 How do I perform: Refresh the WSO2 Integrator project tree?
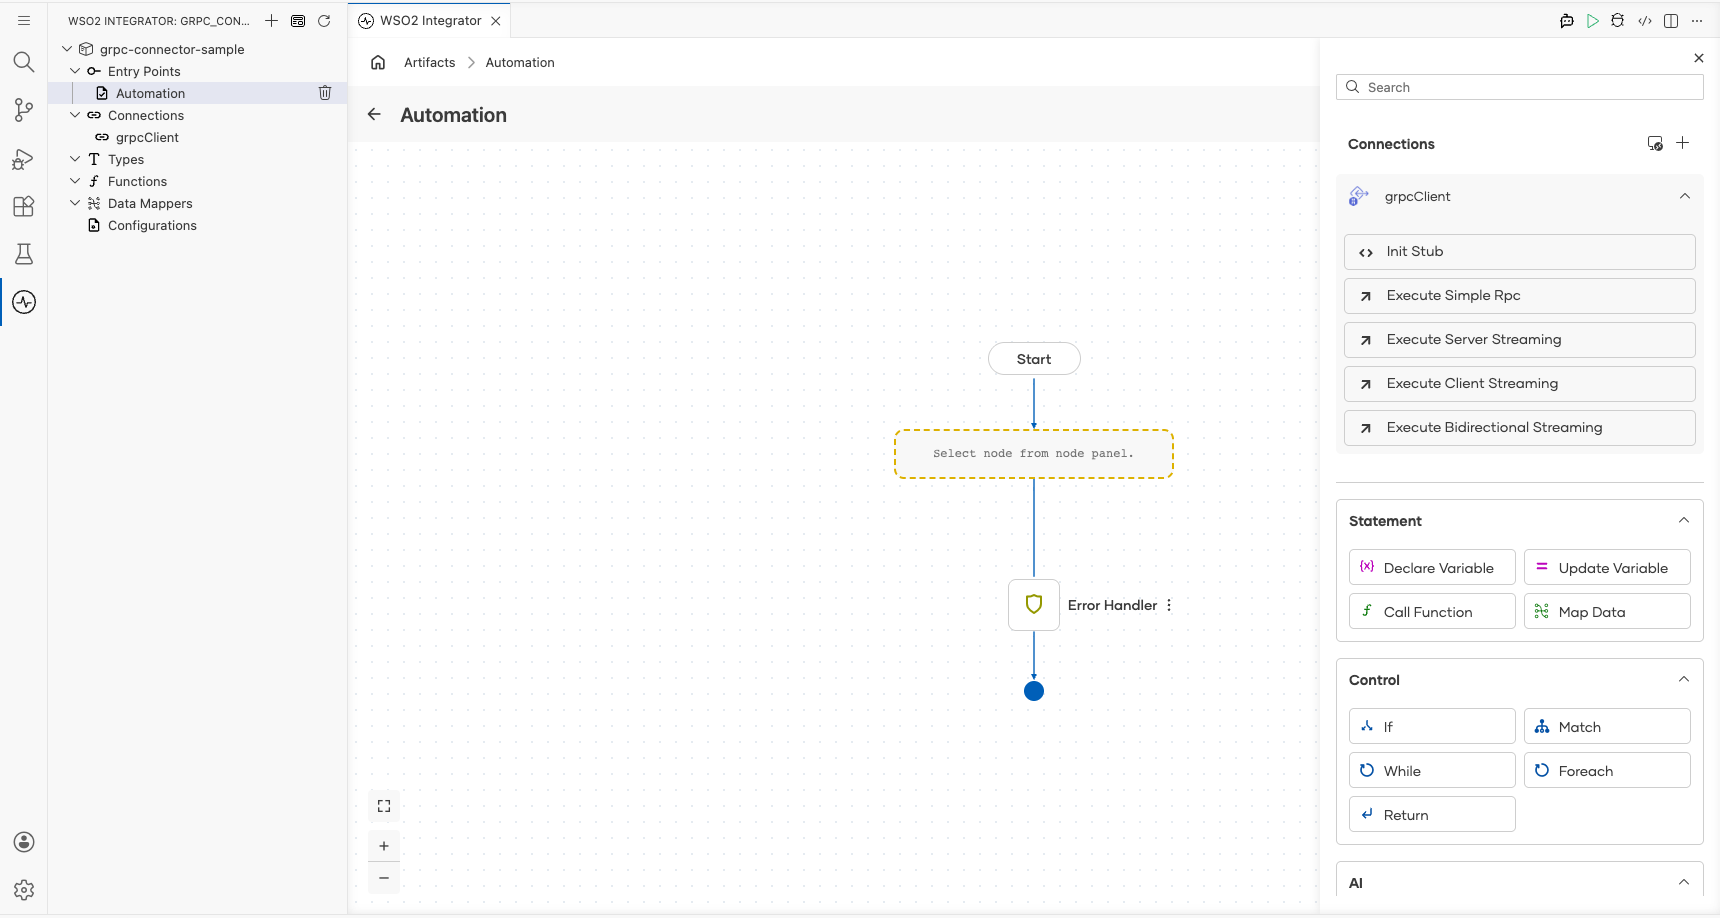click(324, 20)
